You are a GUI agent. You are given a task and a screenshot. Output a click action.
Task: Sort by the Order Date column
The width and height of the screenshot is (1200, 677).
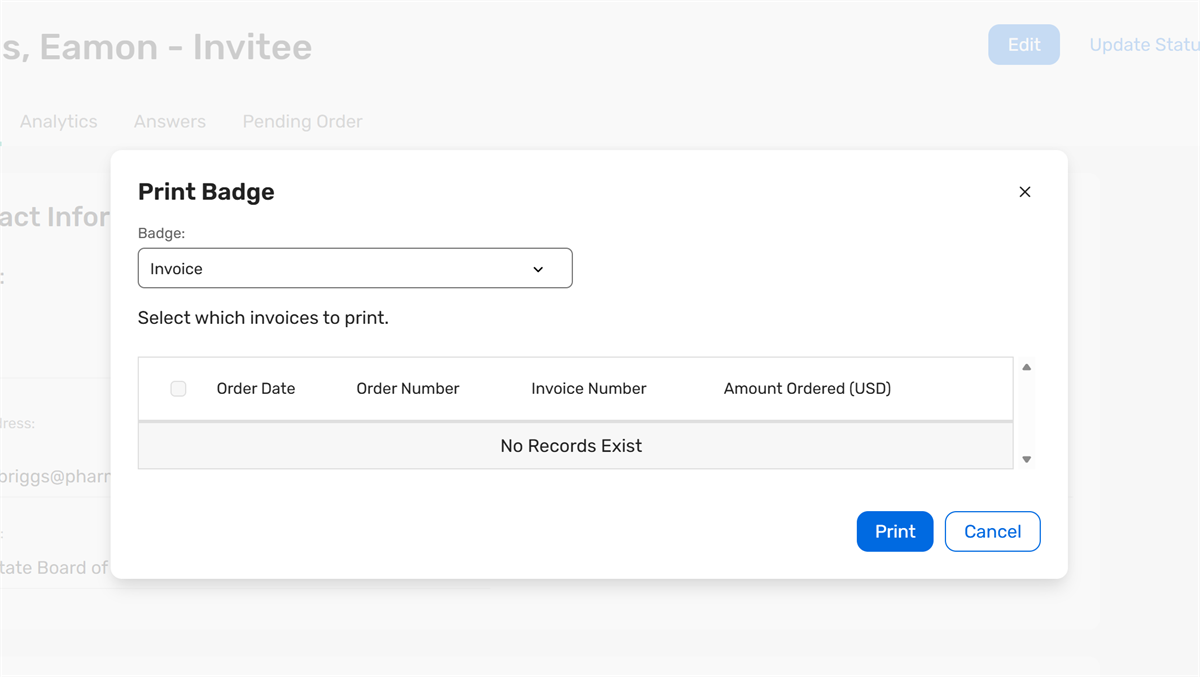point(255,388)
